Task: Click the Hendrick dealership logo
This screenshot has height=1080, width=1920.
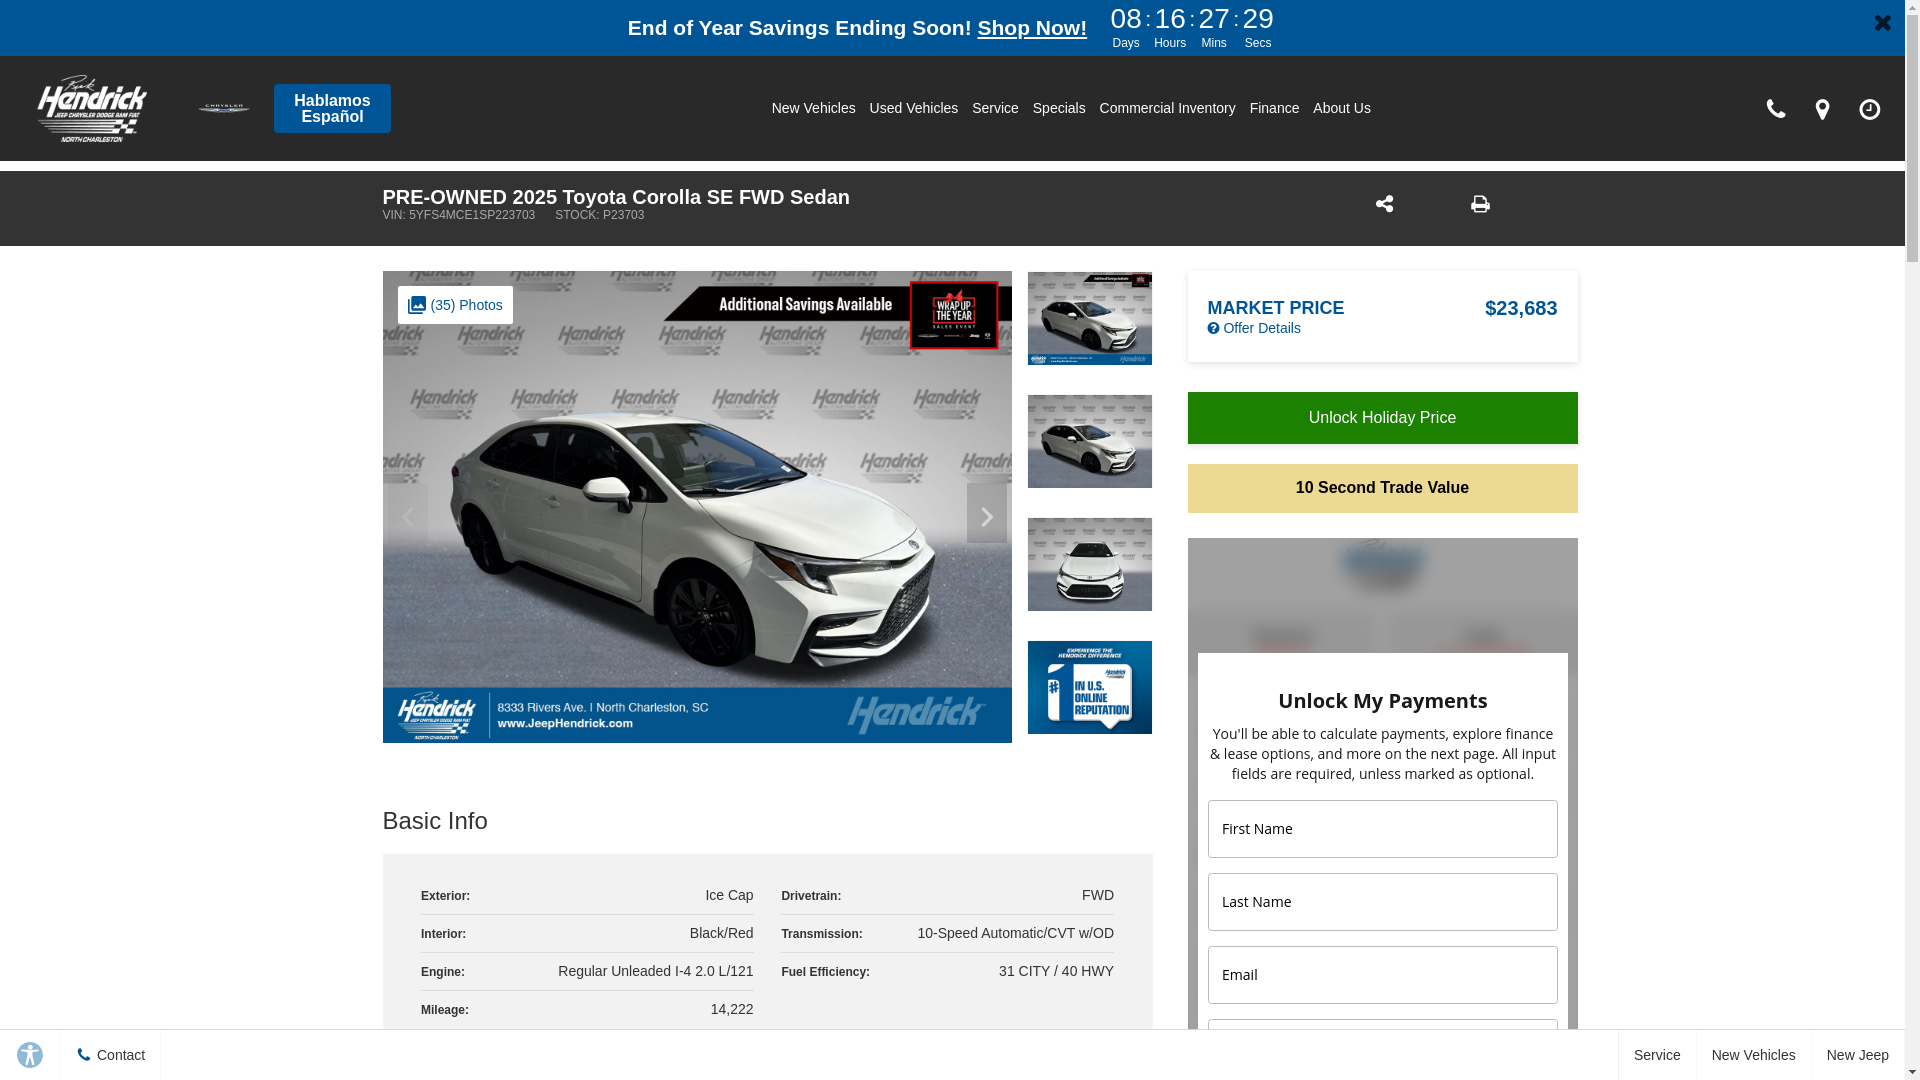Action: point(92,108)
